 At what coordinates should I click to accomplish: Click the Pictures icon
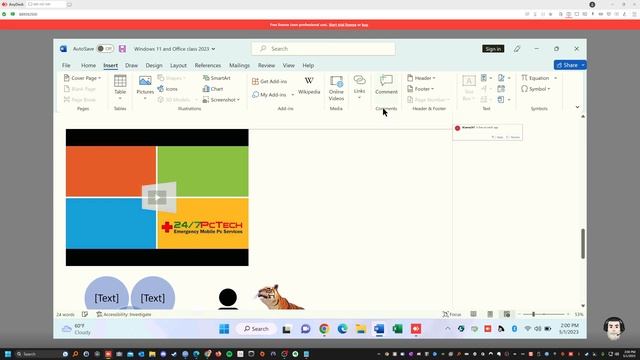145,81
